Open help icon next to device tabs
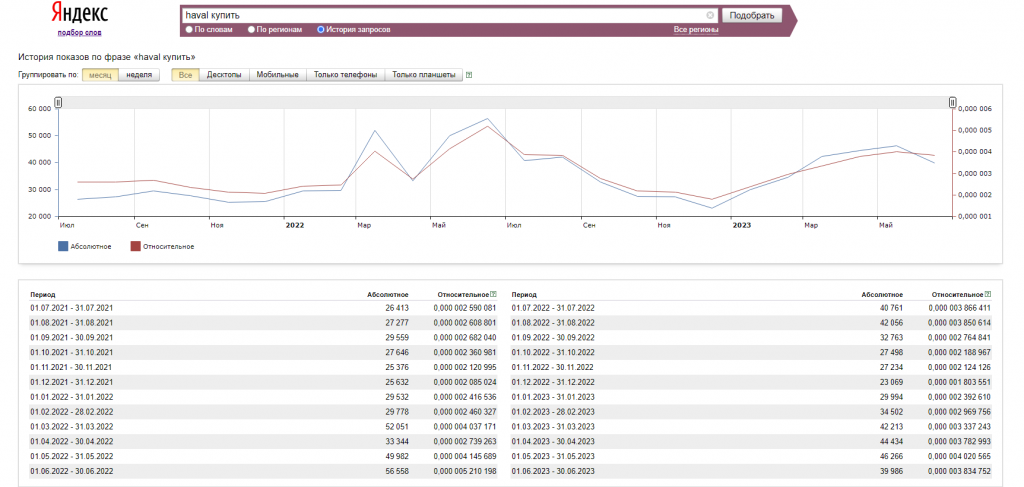The height and width of the screenshot is (487, 1024). point(469,75)
